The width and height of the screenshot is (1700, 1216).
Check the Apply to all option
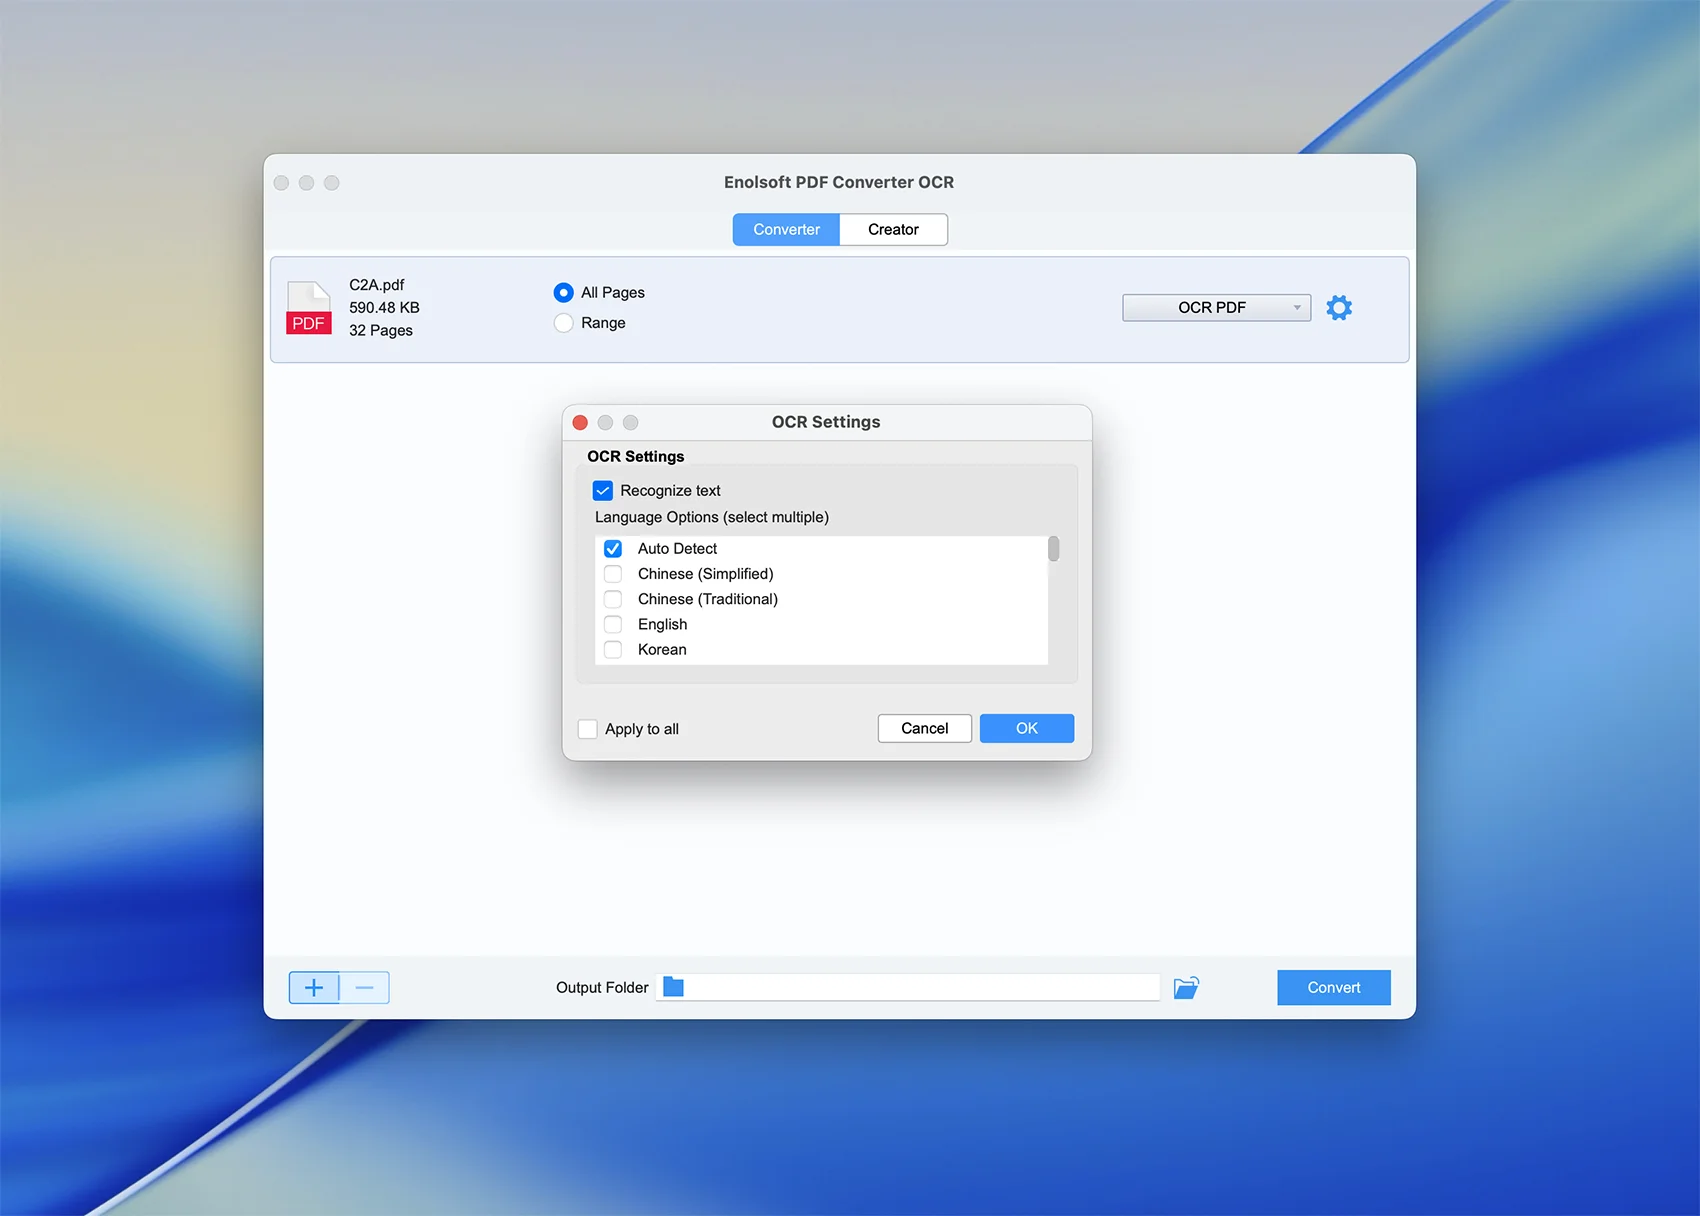point(588,729)
